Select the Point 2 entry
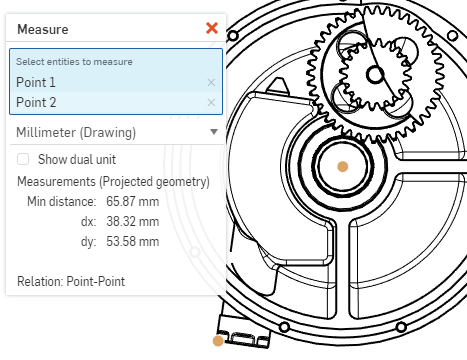 click(116, 102)
